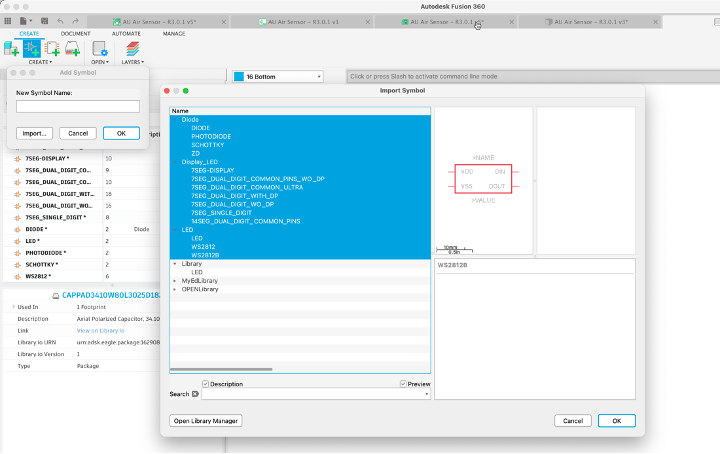
Task: Click Cancel in the Add Symbol dialog
Action: (78, 133)
